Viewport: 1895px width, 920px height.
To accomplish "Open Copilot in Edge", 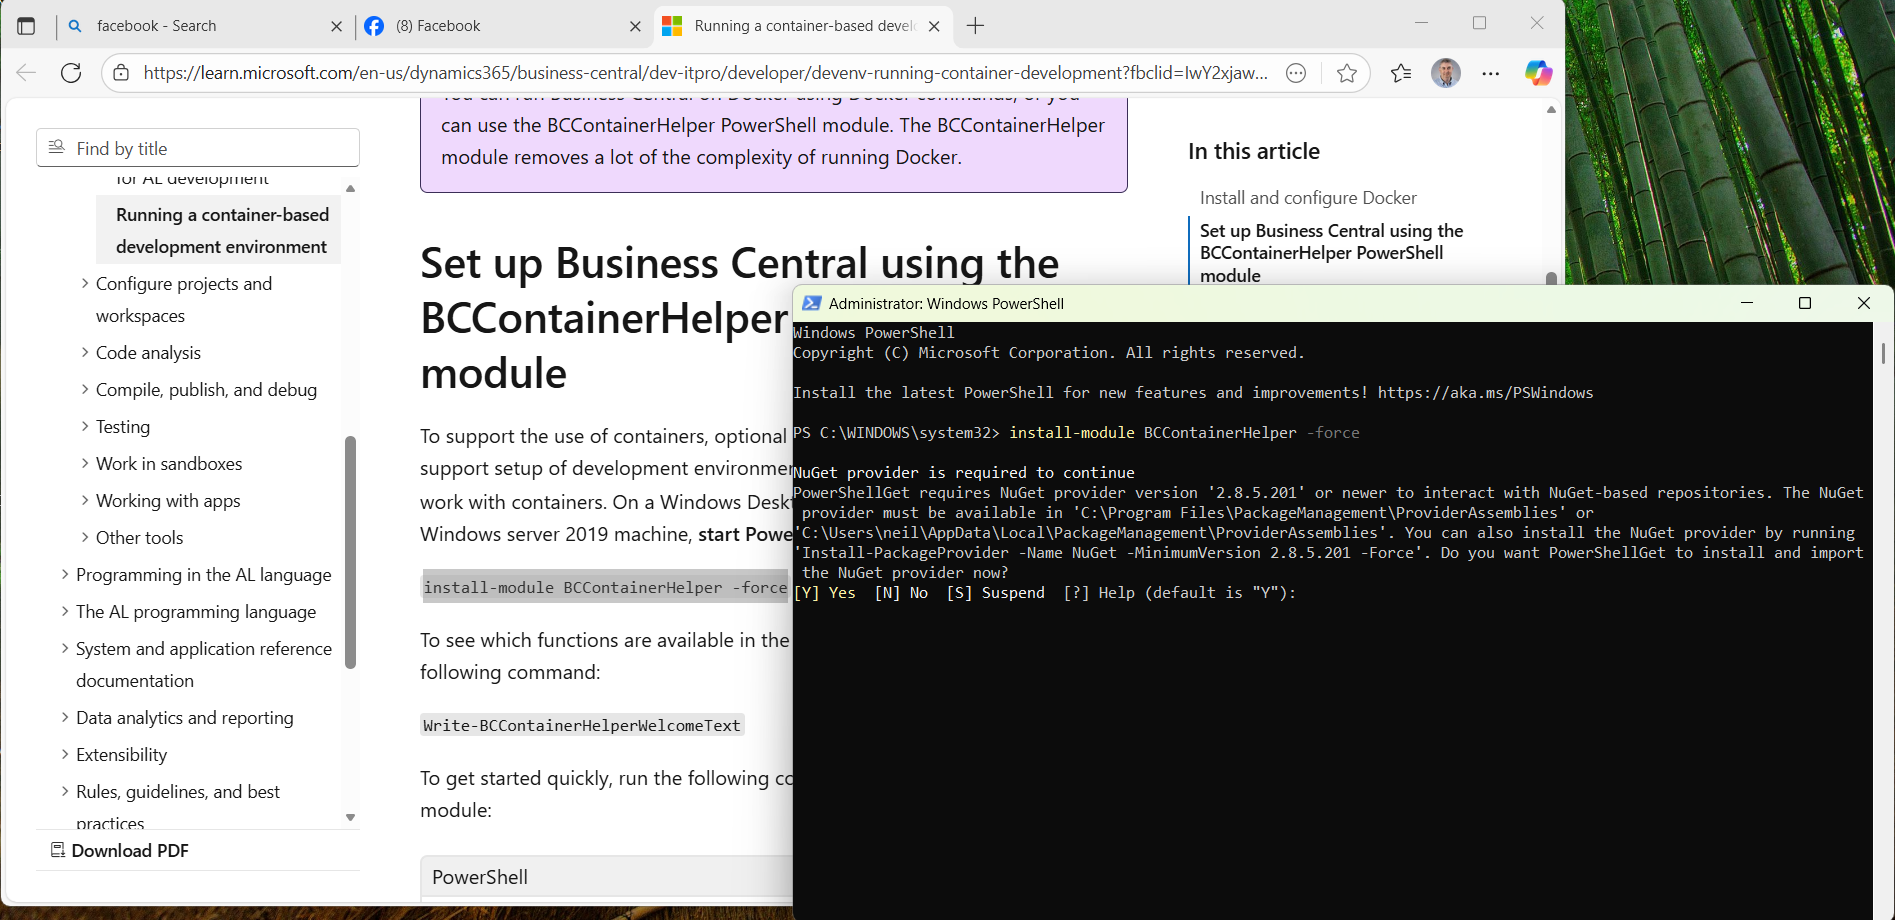I will (1538, 72).
